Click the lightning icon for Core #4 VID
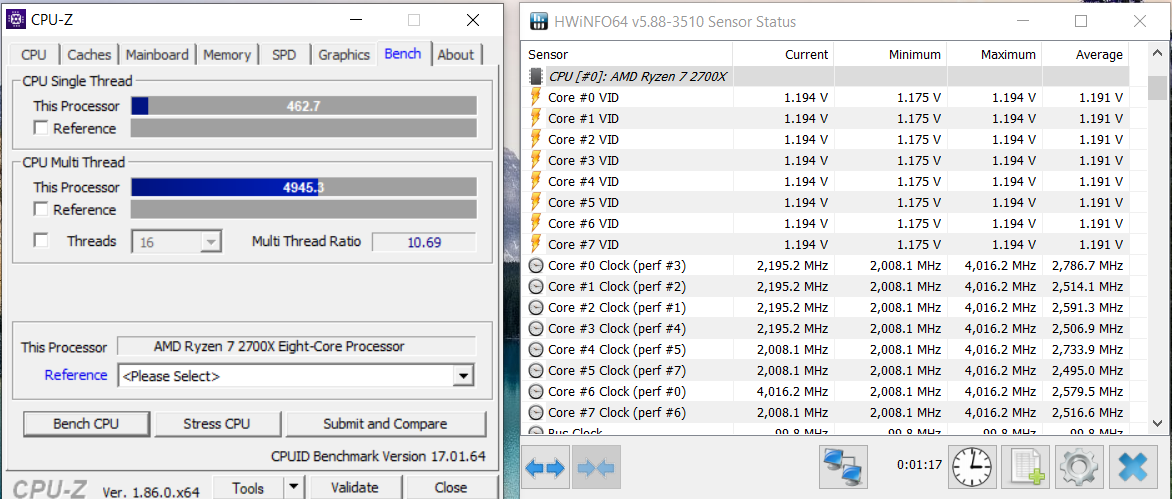The image size is (1172, 499). point(536,181)
